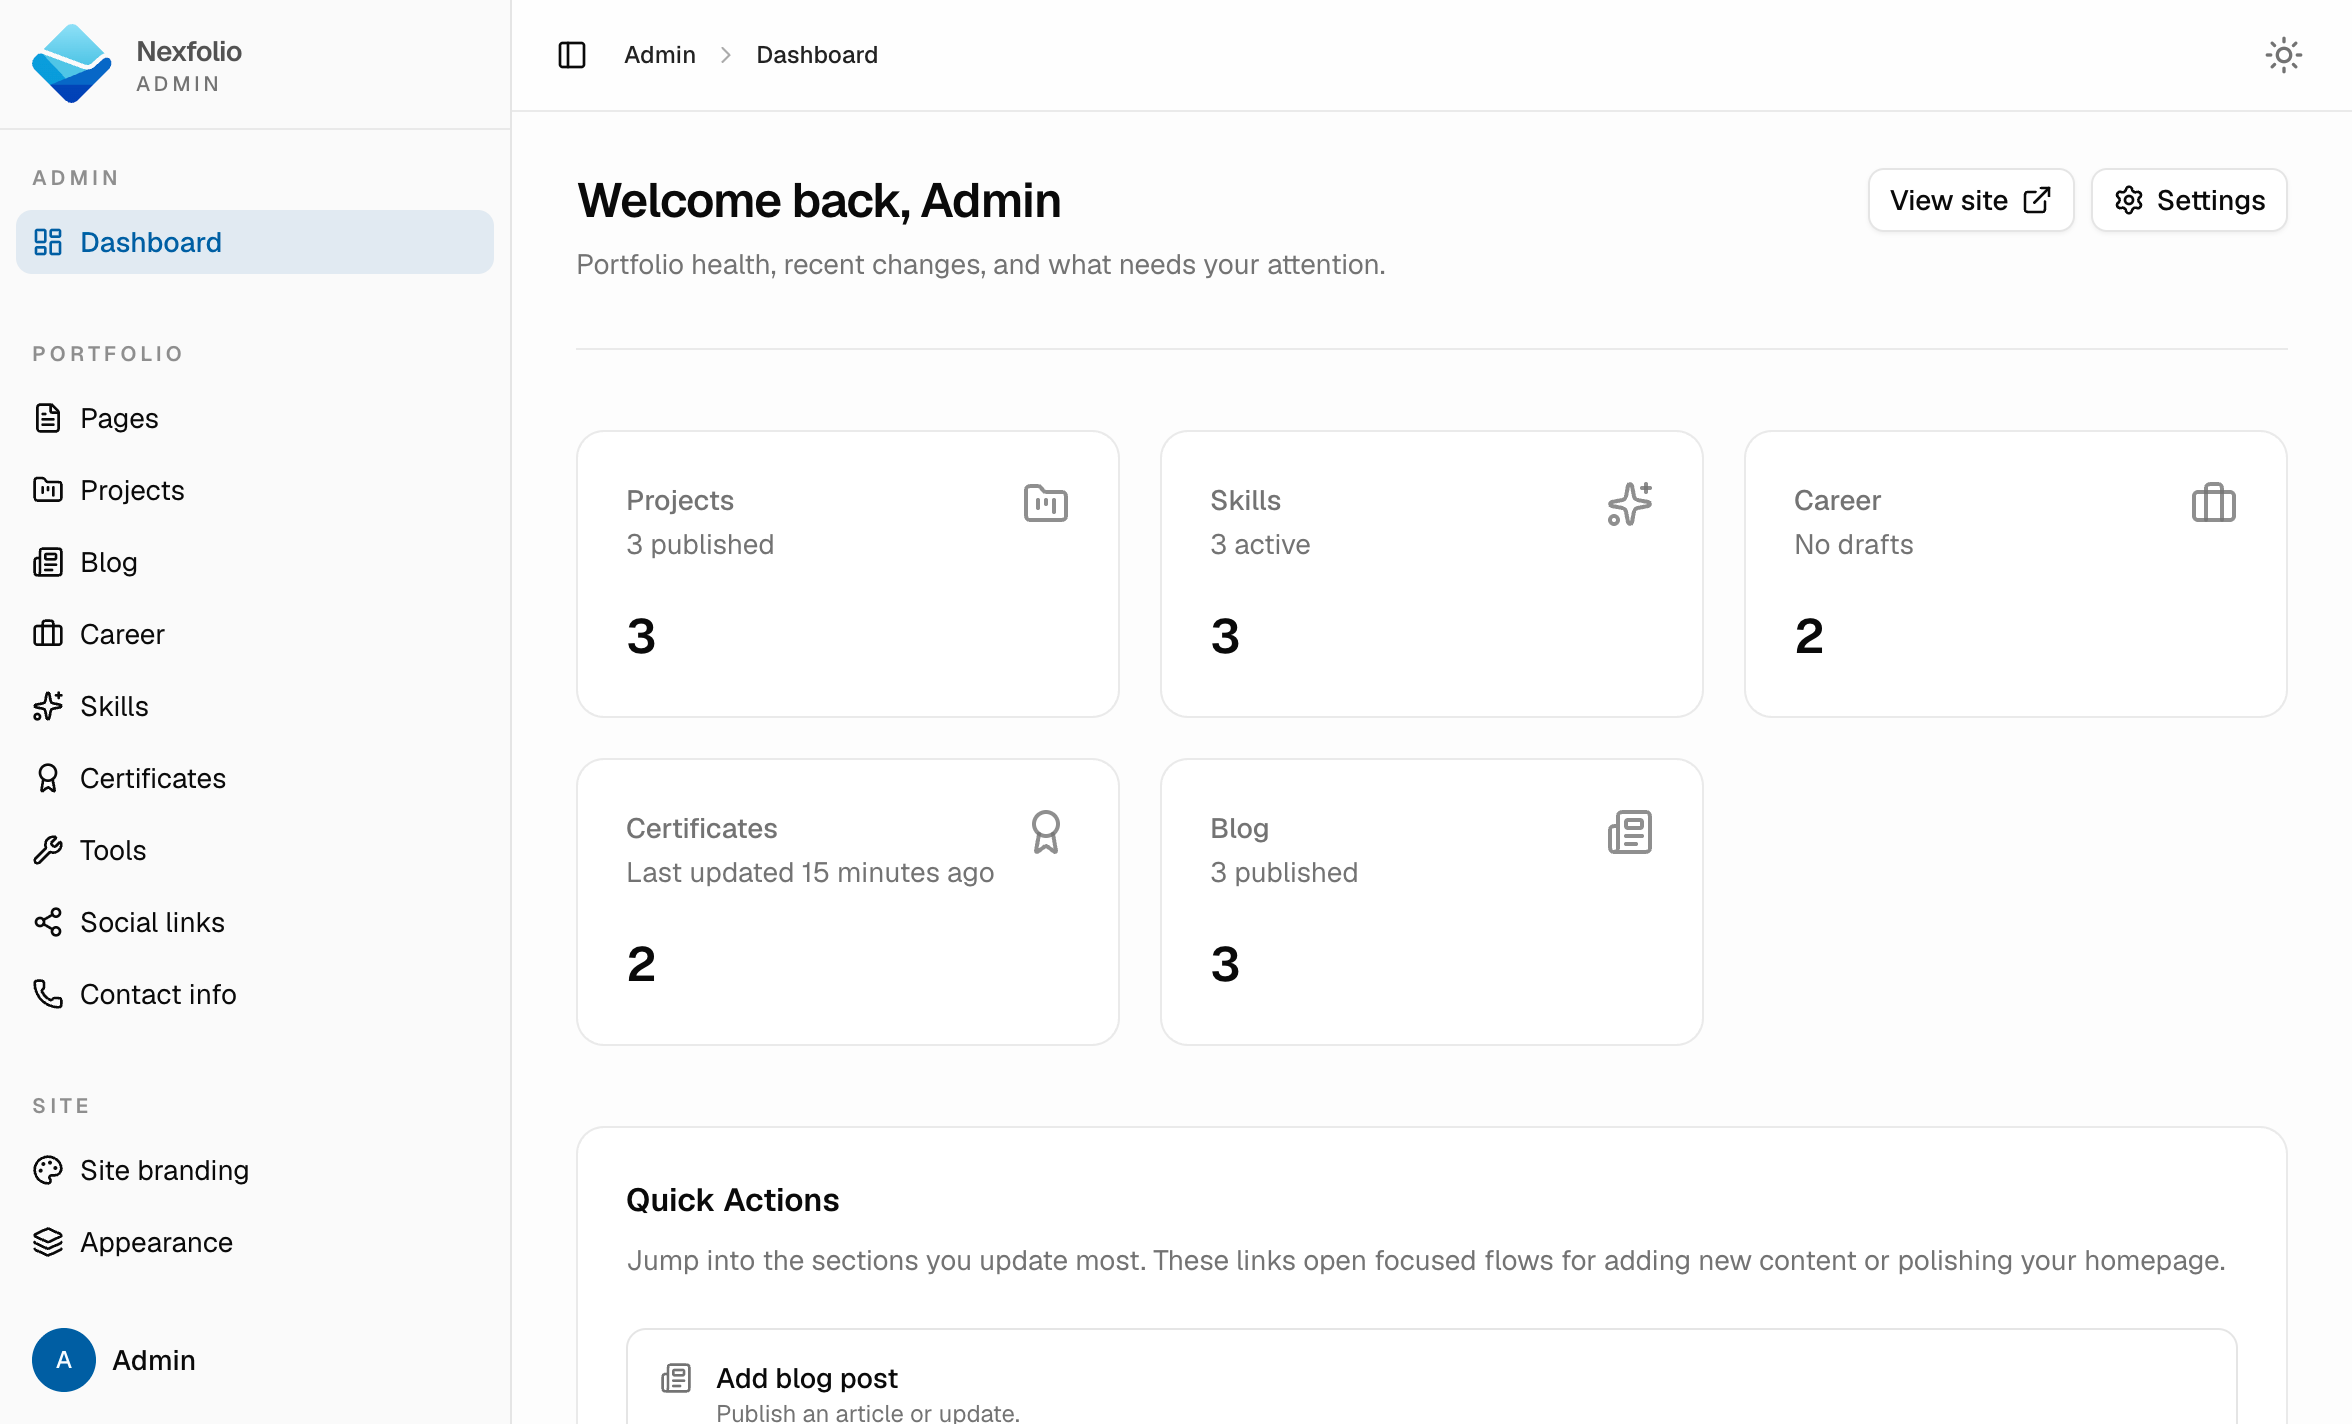Image resolution: width=2352 pixels, height=1424 pixels.
Task: Click the Certificates card award icon
Action: point(1046,831)
